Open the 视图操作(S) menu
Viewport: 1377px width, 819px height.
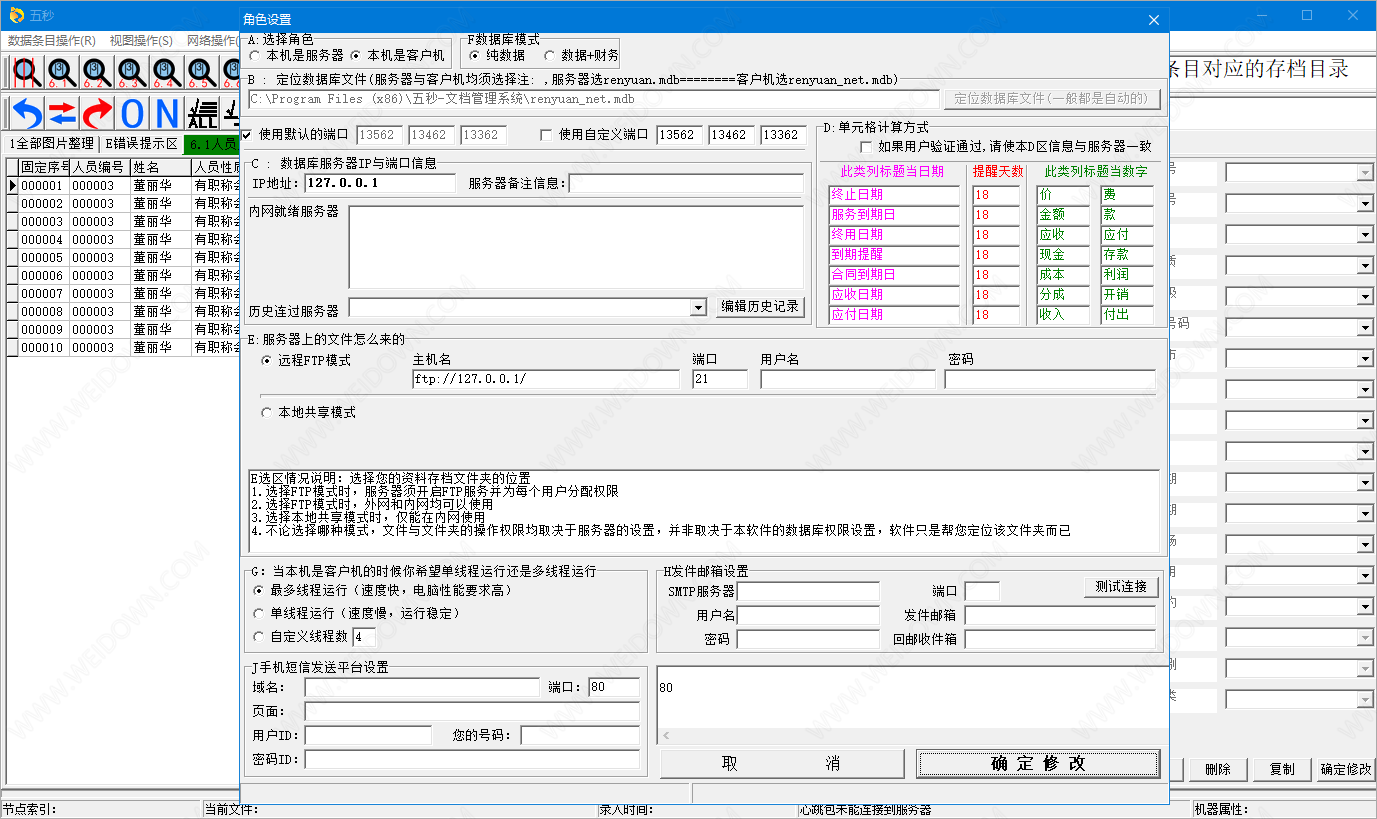tap(141, 41)
